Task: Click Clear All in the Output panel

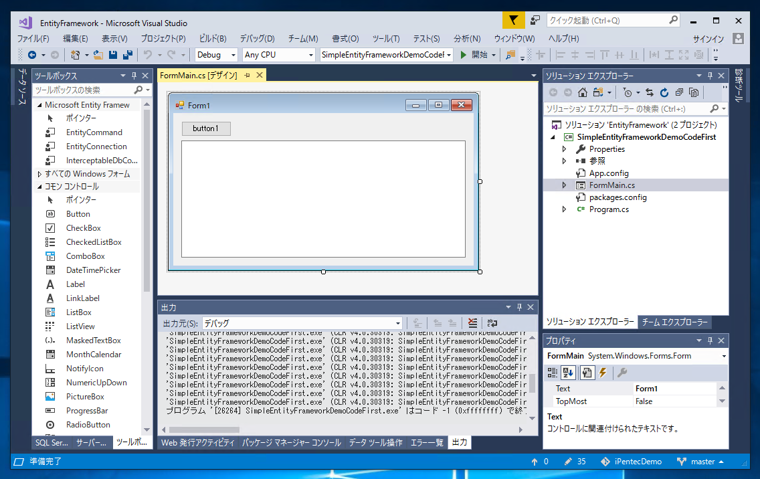Action: 473,323
